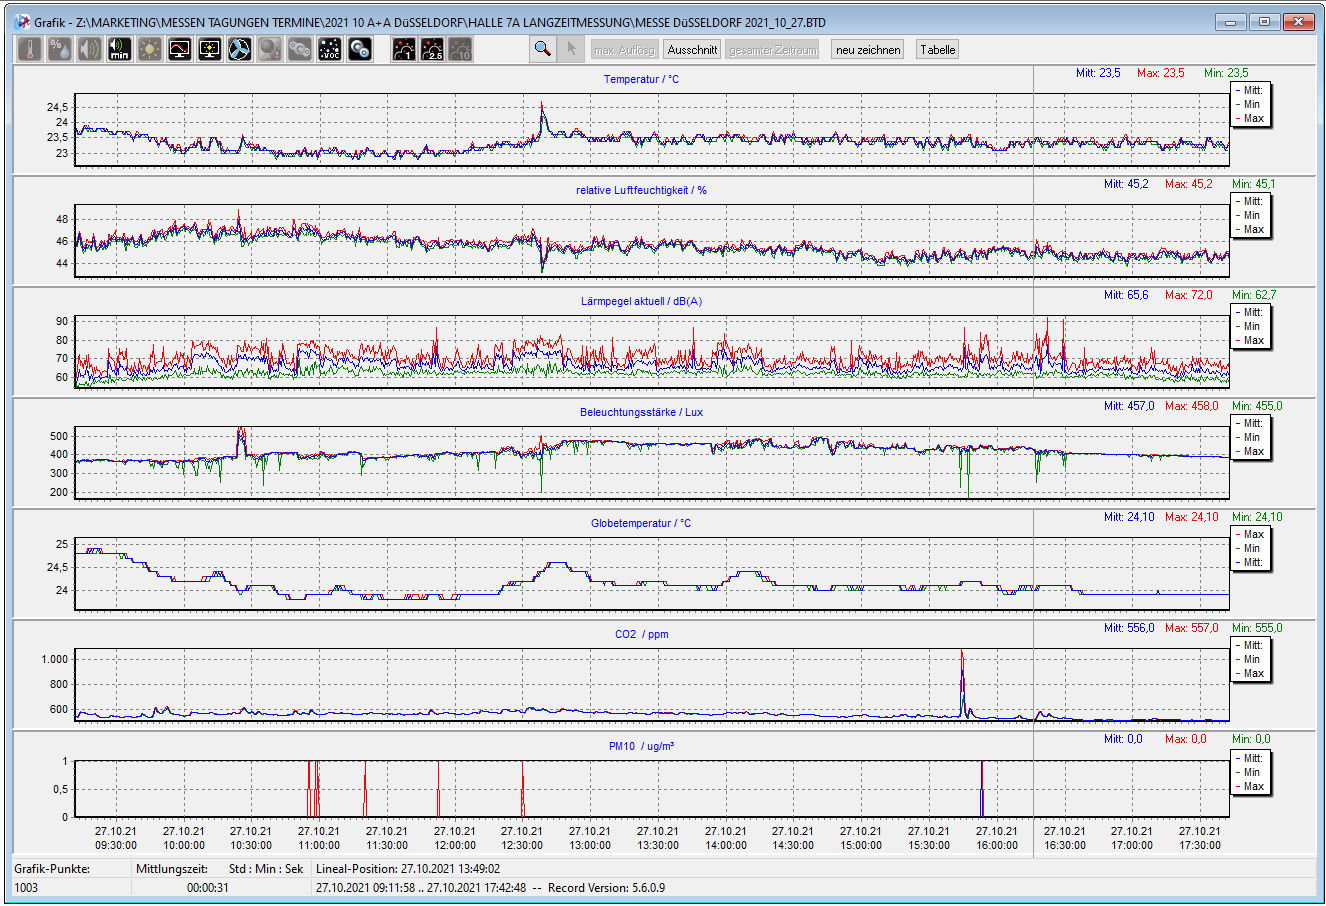1326x906 pixels.
Task: Click the time axis label '27.10.21 17:30:00'
Action: (1199, 838)
